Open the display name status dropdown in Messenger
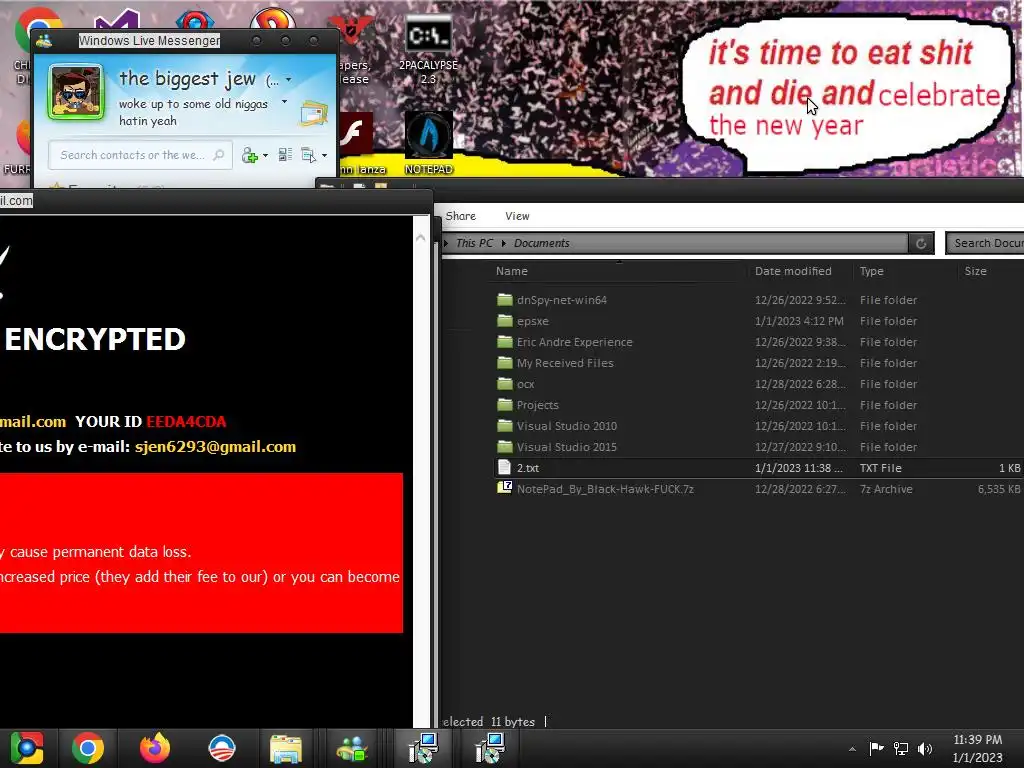 [289, 80]
